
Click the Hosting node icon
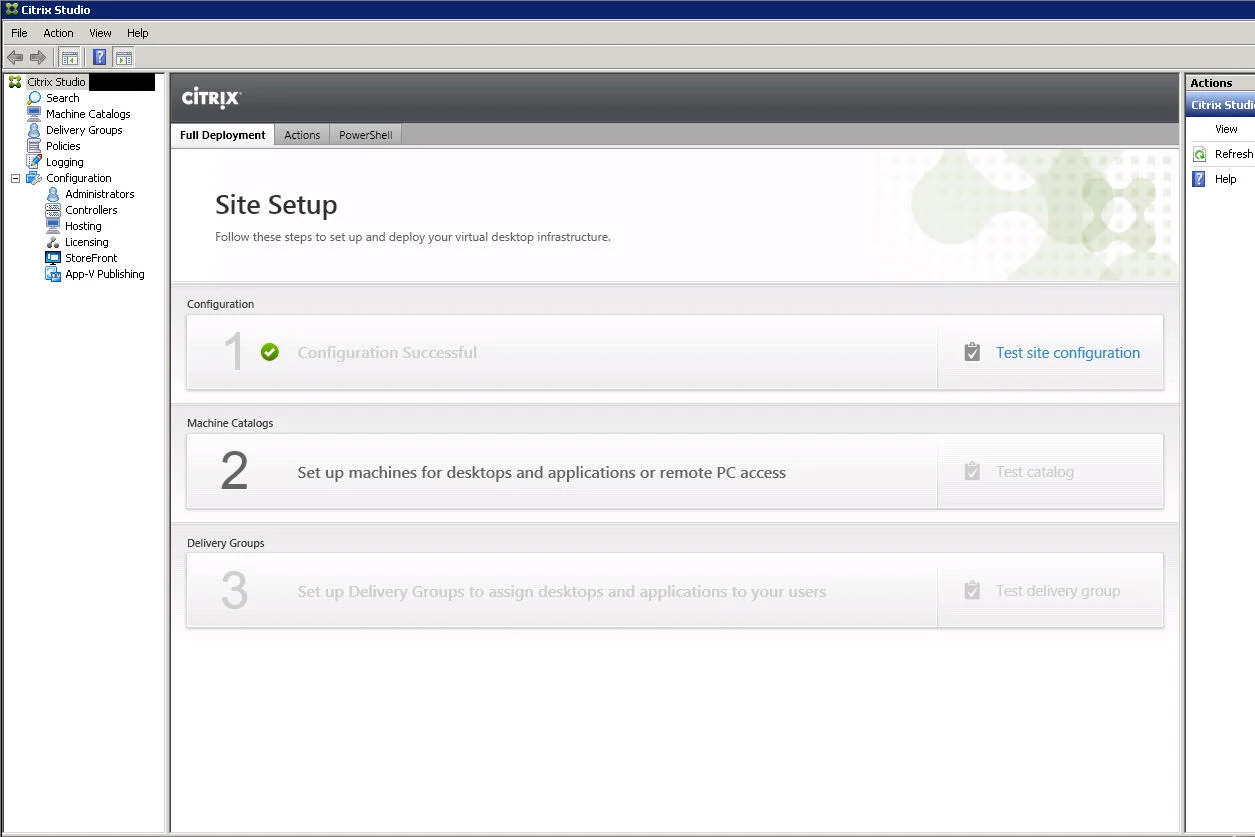coord(53,226)
